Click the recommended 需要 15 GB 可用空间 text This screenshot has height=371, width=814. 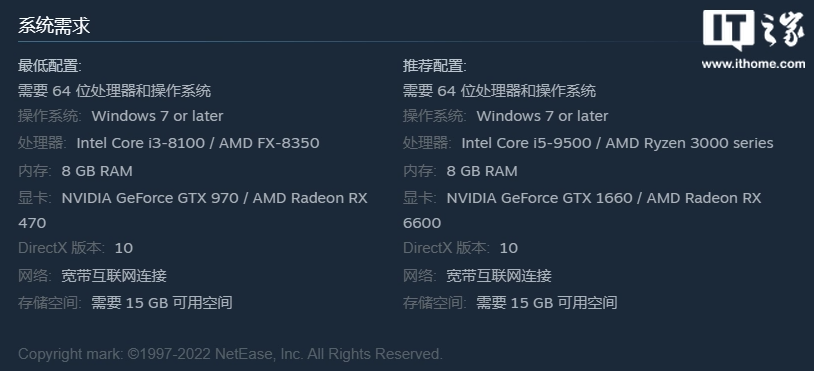click(547, 303)
